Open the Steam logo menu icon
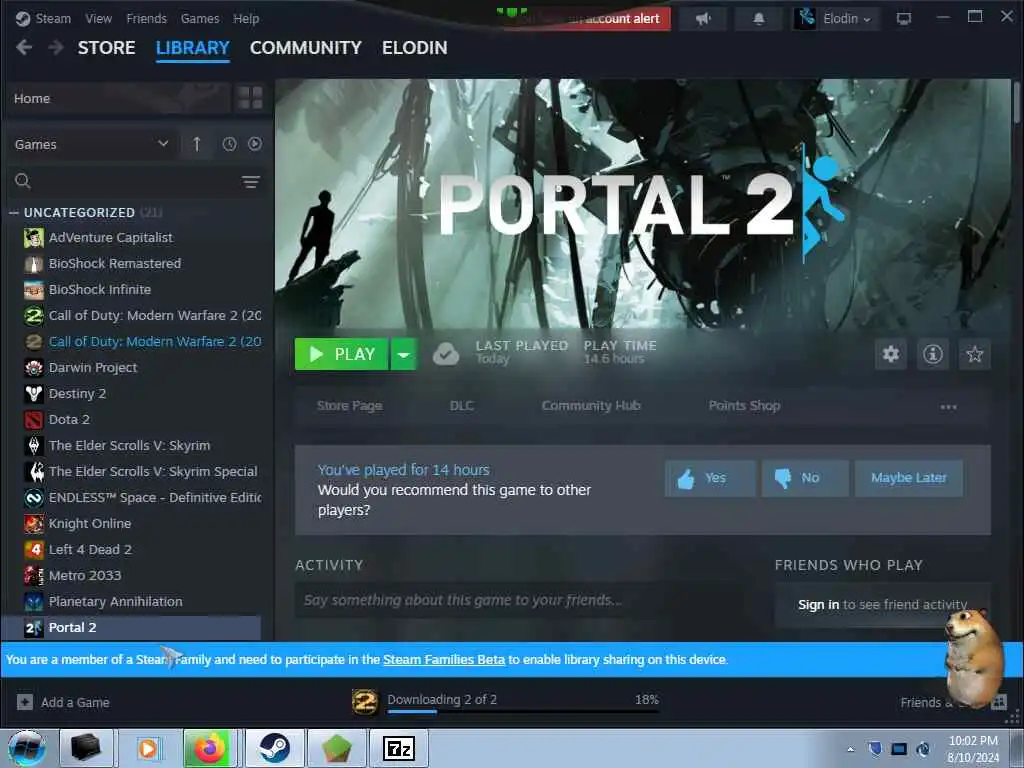Image resolution: width=1024 pixels, height=768 pixels. pyautogui.click(x=23, y=18)
